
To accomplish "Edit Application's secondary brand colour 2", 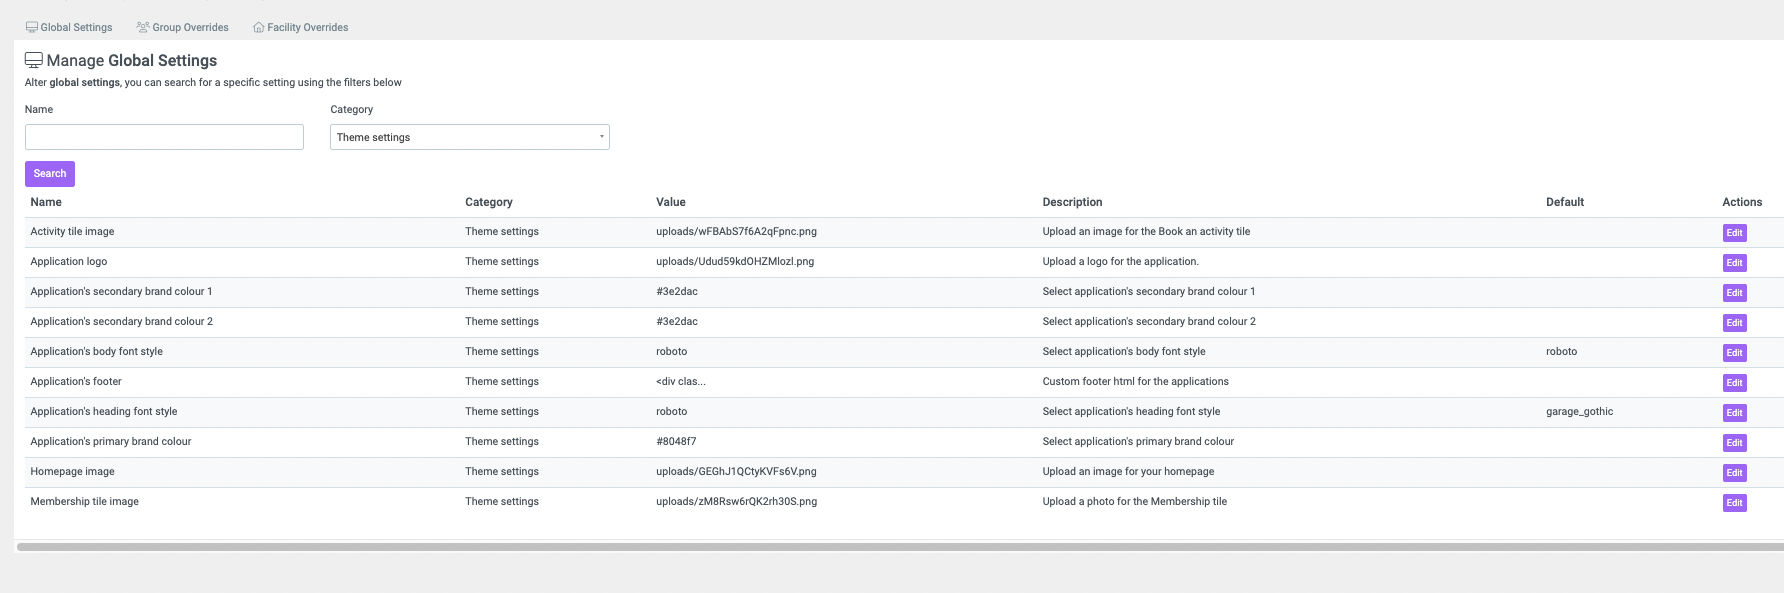I will pos(1734,323).
